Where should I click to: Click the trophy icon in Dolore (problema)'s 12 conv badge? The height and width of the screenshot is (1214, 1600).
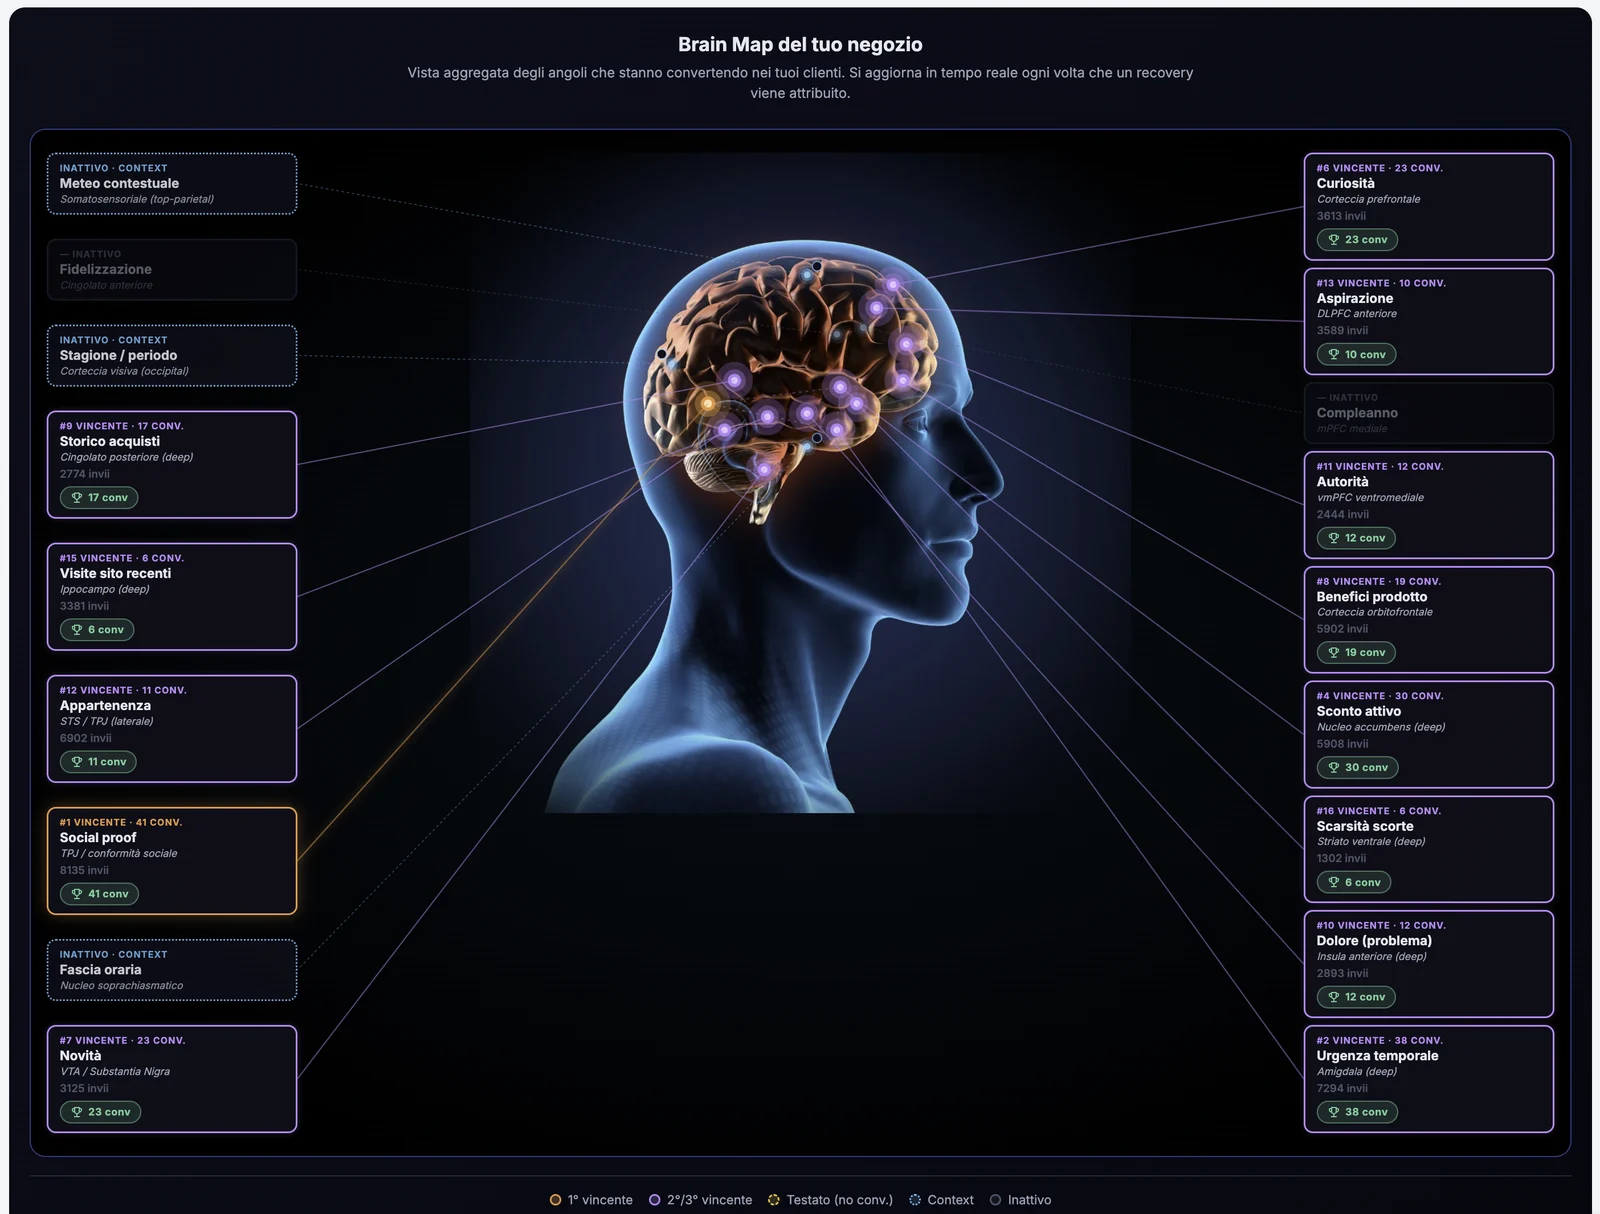pyautogui.click(x=1333, y=997)
